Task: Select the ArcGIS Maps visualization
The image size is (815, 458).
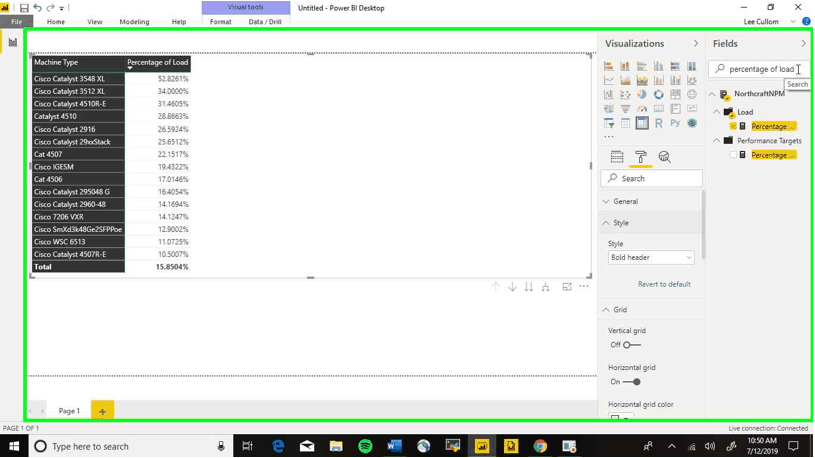Action: coord(692,123)
